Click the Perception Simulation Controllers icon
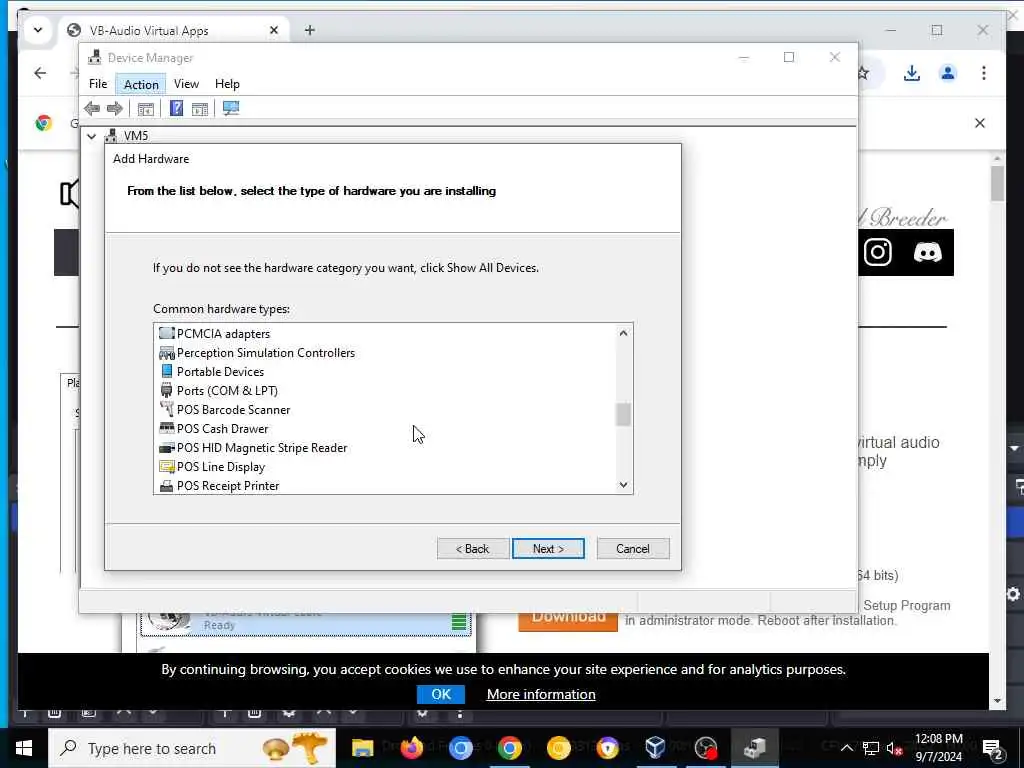This screenshot has width=1024, height=768. point(167,353)
